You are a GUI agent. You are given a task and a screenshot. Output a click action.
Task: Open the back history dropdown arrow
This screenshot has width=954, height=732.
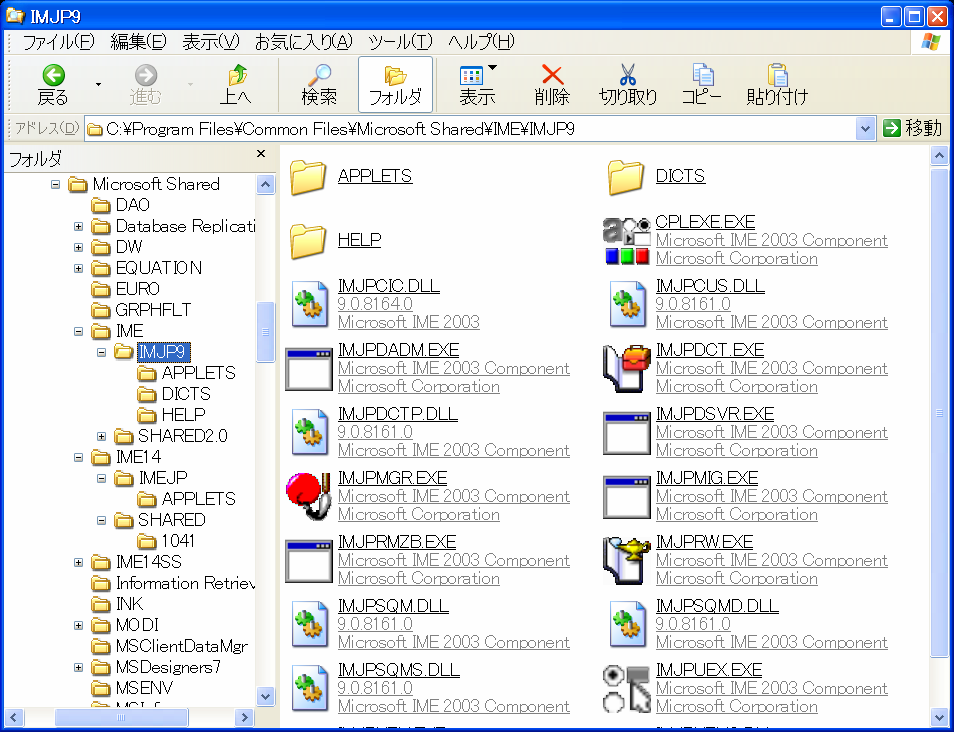98,85
